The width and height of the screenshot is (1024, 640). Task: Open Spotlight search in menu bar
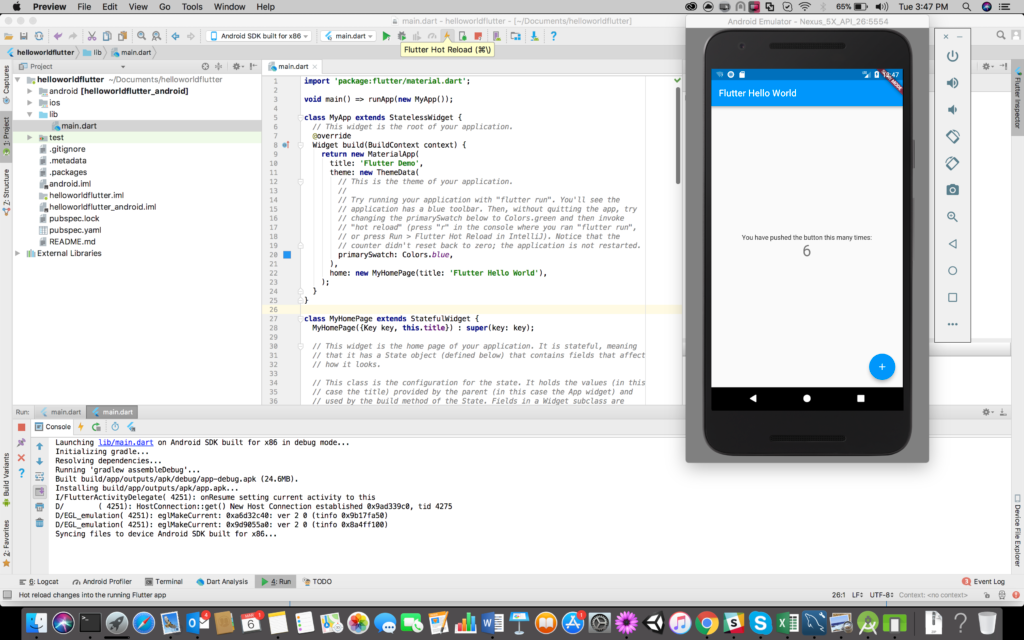pos(966,7)
